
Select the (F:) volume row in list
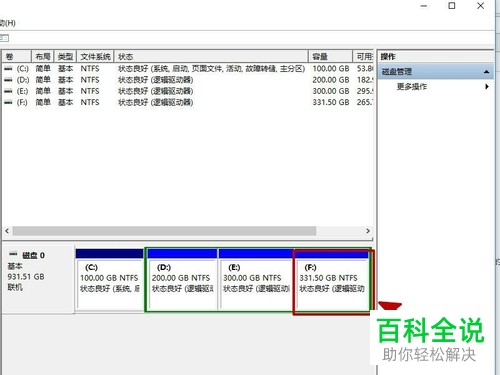coord(188,102)
